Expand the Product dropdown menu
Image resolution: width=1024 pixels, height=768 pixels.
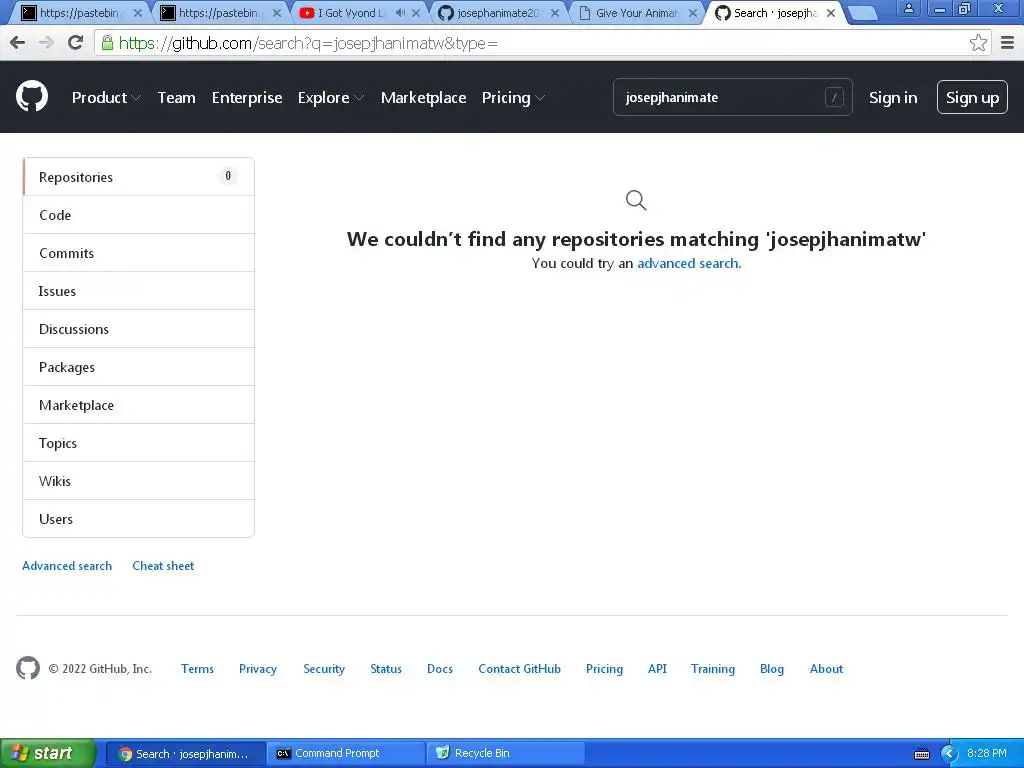click(106, 97)
